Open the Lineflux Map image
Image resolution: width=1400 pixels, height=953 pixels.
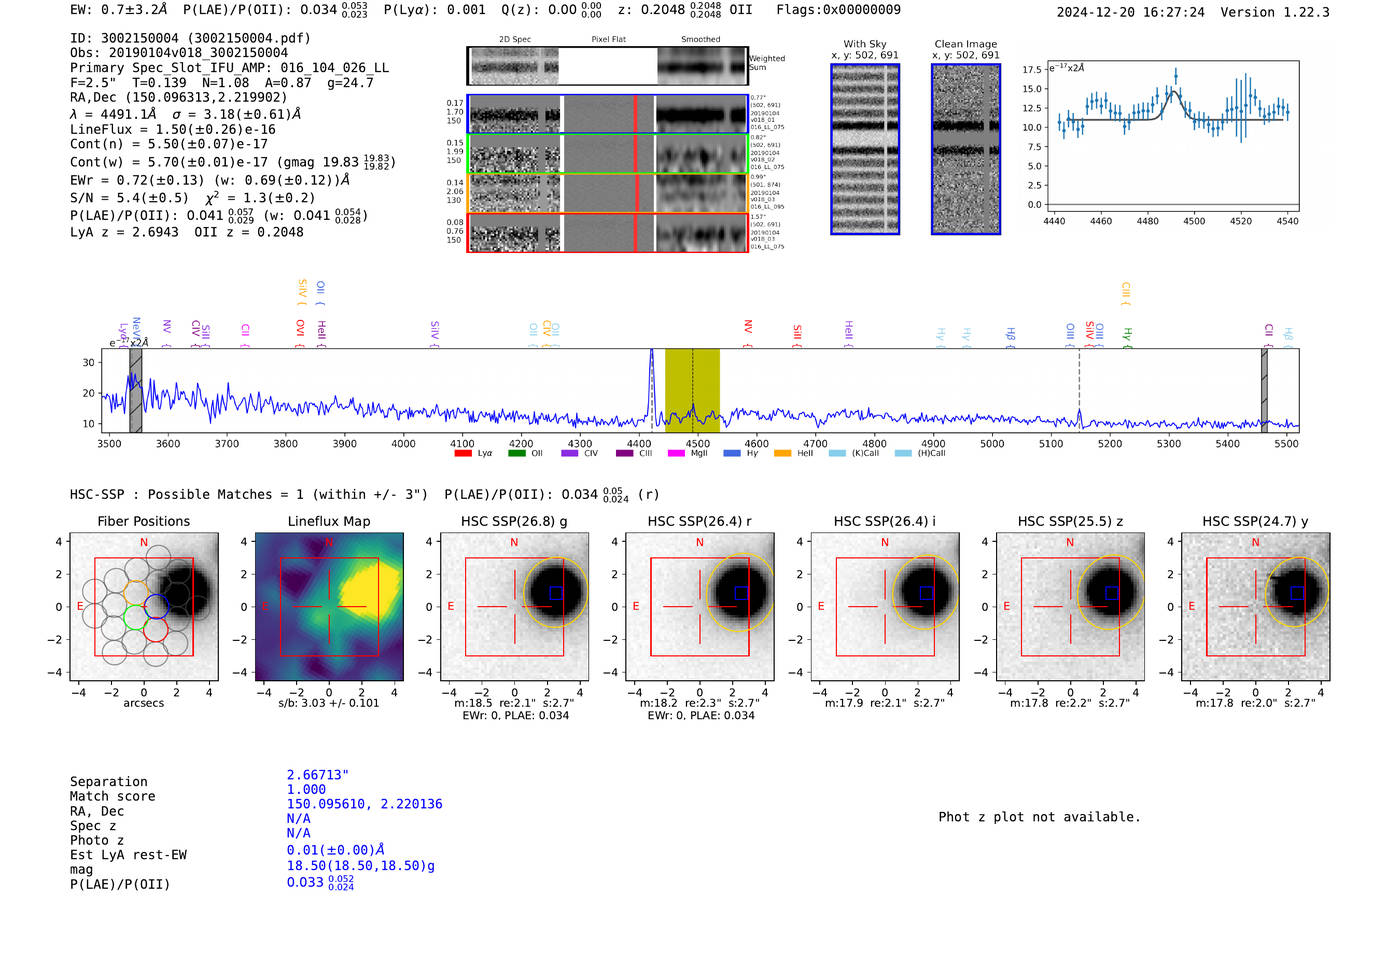point(329,606)
